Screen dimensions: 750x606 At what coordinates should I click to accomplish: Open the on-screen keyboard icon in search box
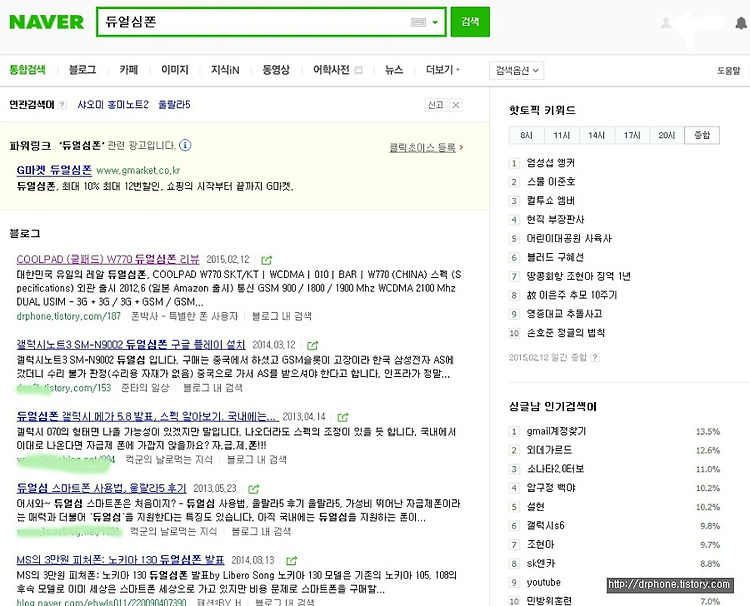pos(418,22)
